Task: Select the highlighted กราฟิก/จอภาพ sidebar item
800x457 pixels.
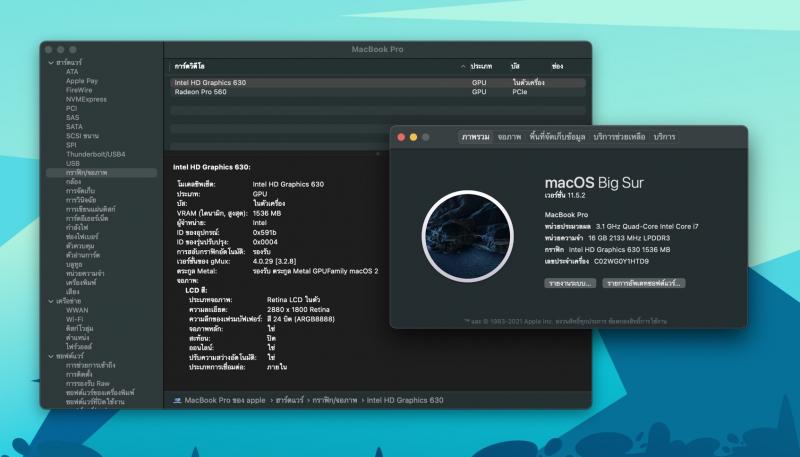Action: 102,173
